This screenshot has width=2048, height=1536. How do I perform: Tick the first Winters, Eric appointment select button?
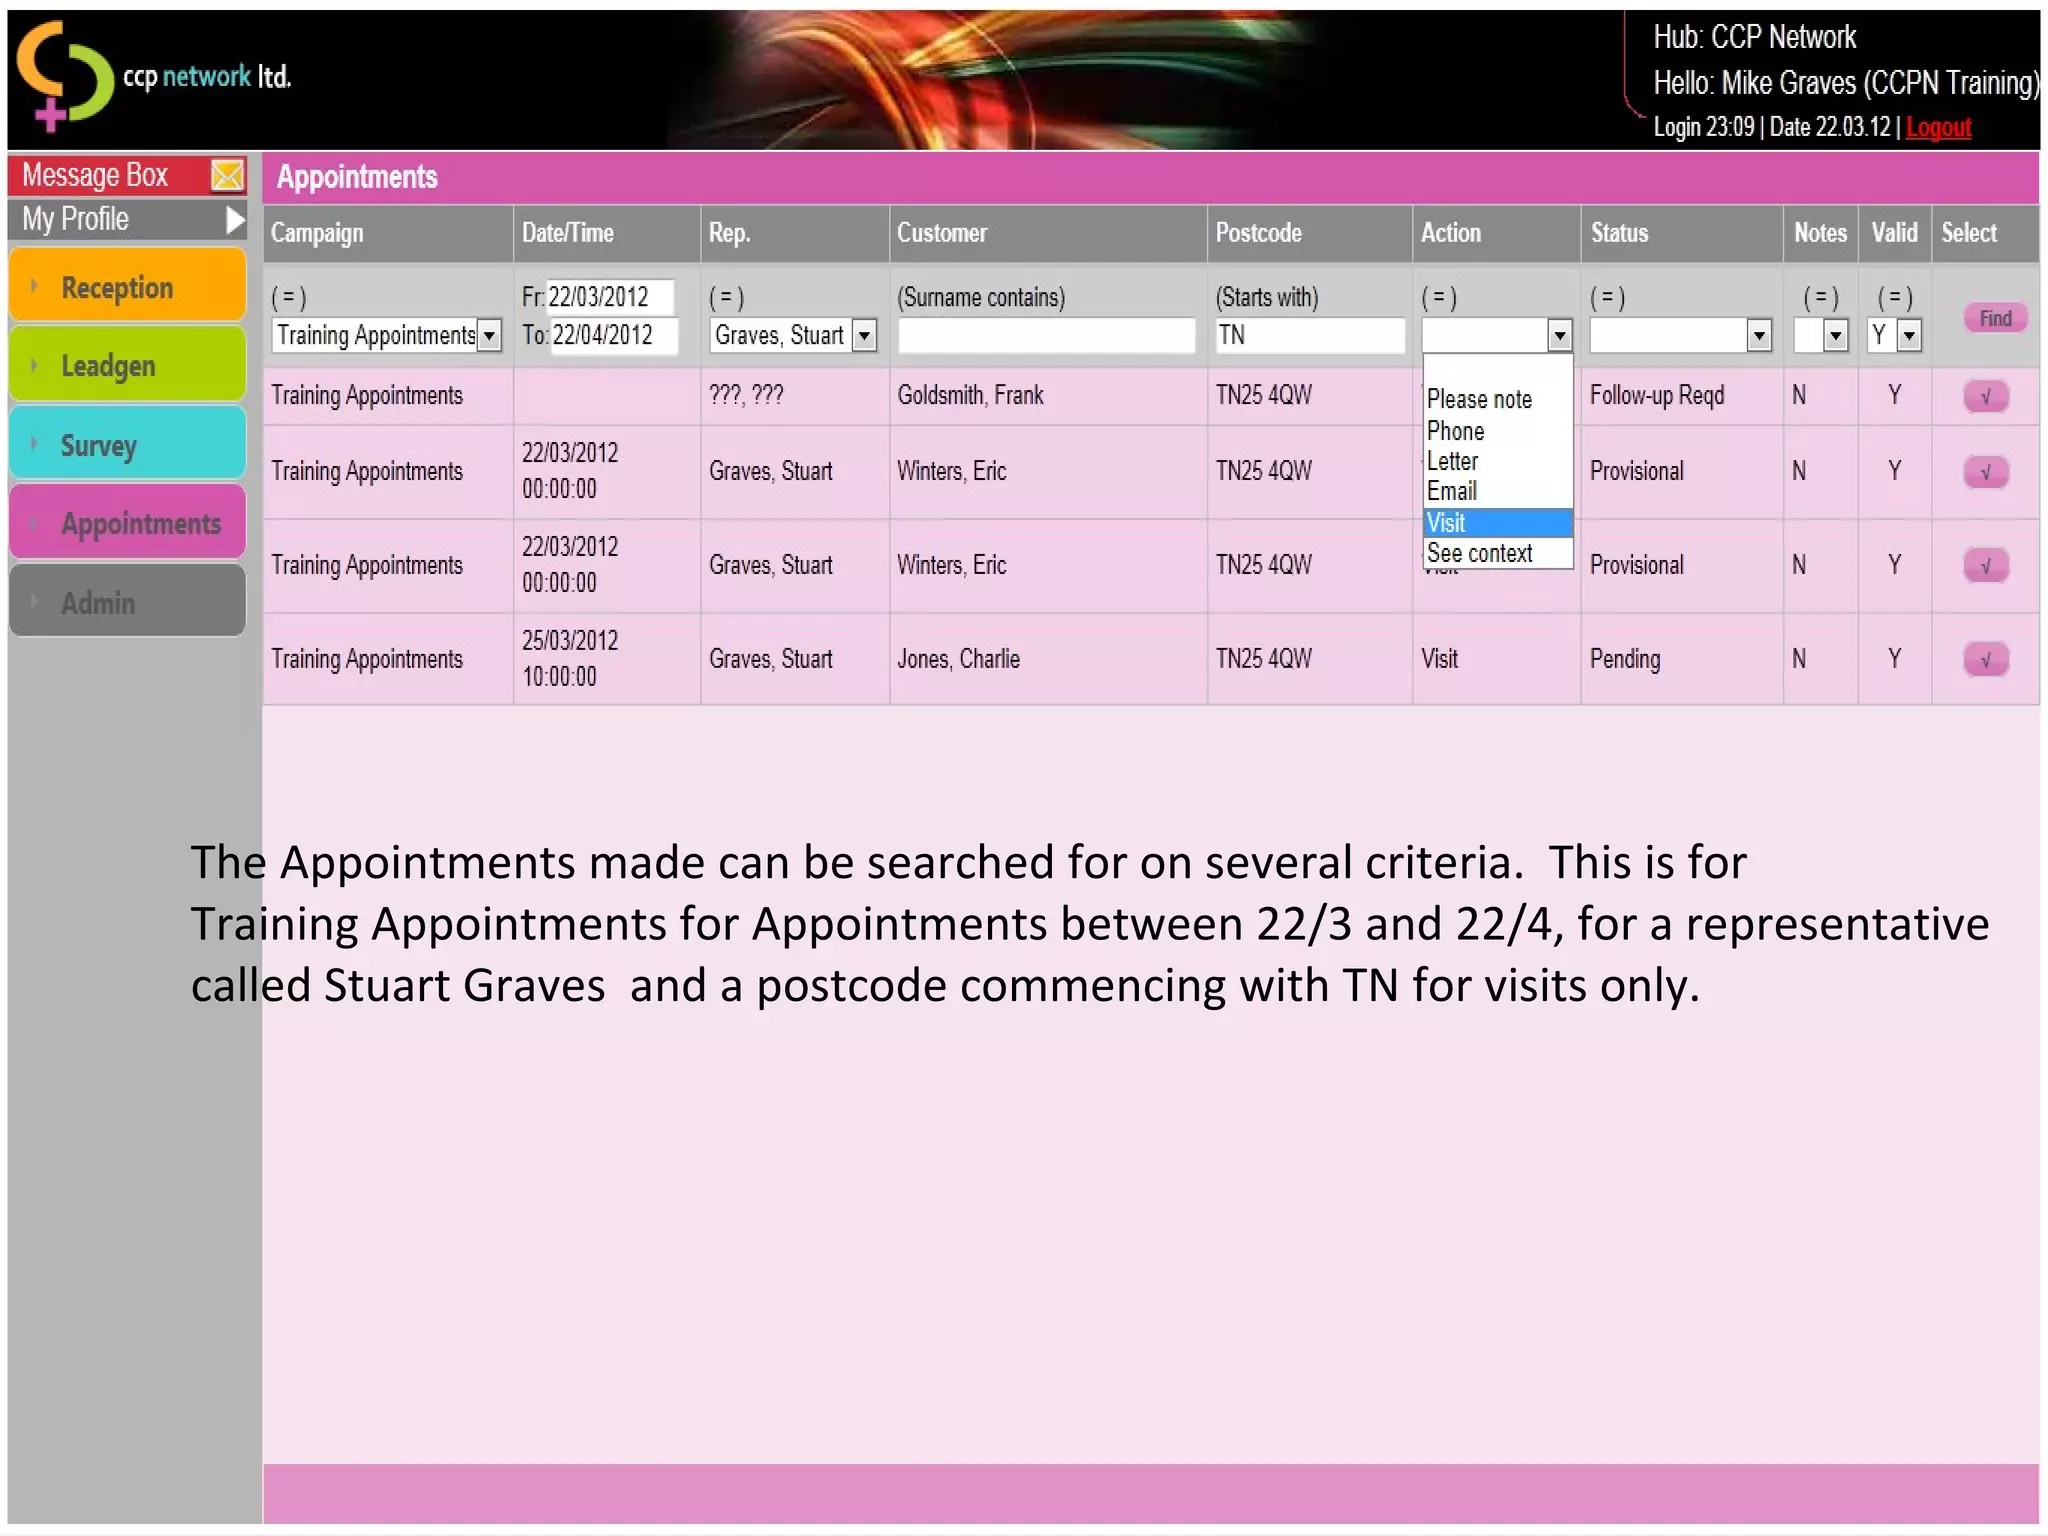[1985, 472]
